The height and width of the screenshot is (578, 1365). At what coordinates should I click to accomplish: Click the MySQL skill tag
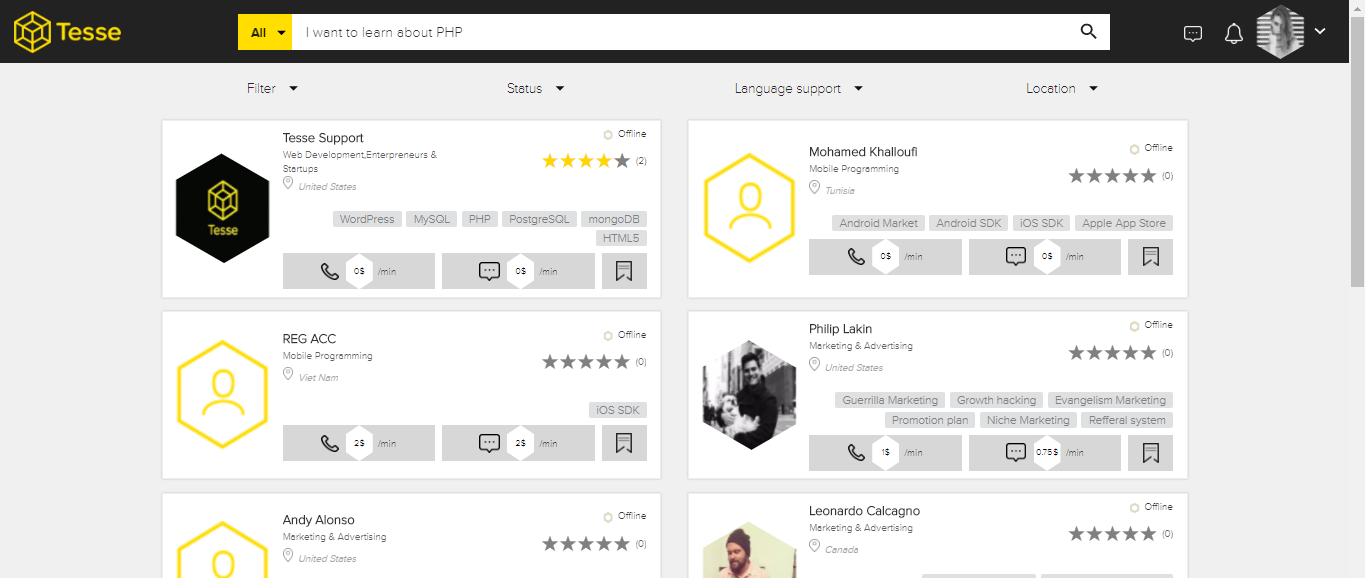coord(432,219)
